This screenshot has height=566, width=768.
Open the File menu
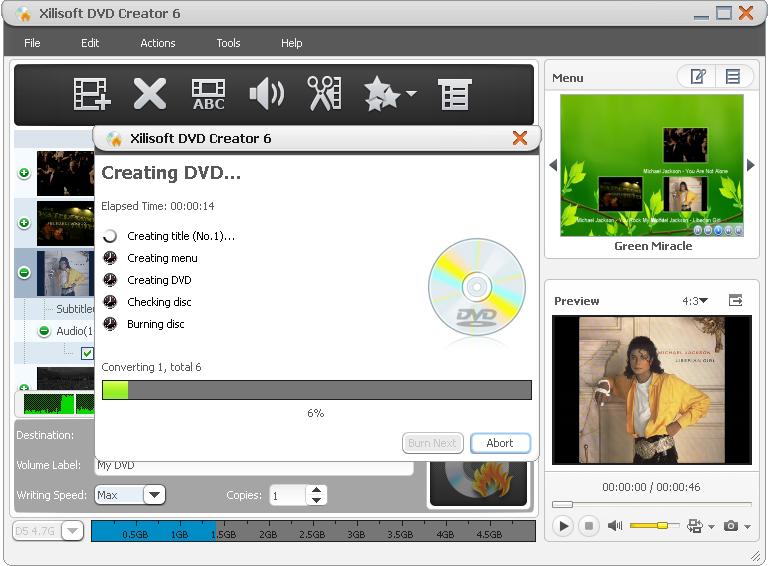click(32, 43)
